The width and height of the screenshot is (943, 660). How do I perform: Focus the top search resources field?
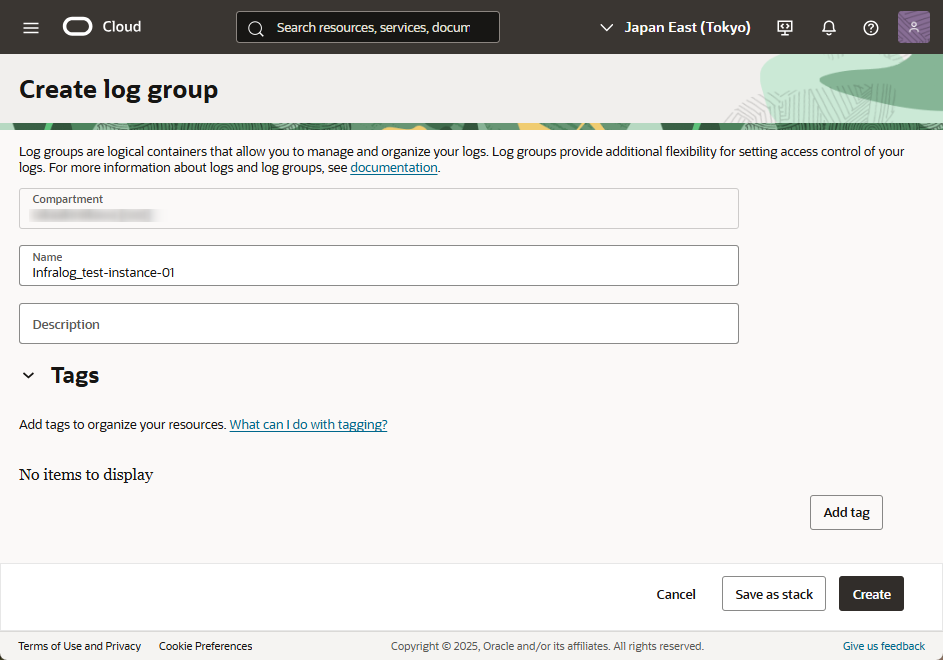tap(372, 27)
